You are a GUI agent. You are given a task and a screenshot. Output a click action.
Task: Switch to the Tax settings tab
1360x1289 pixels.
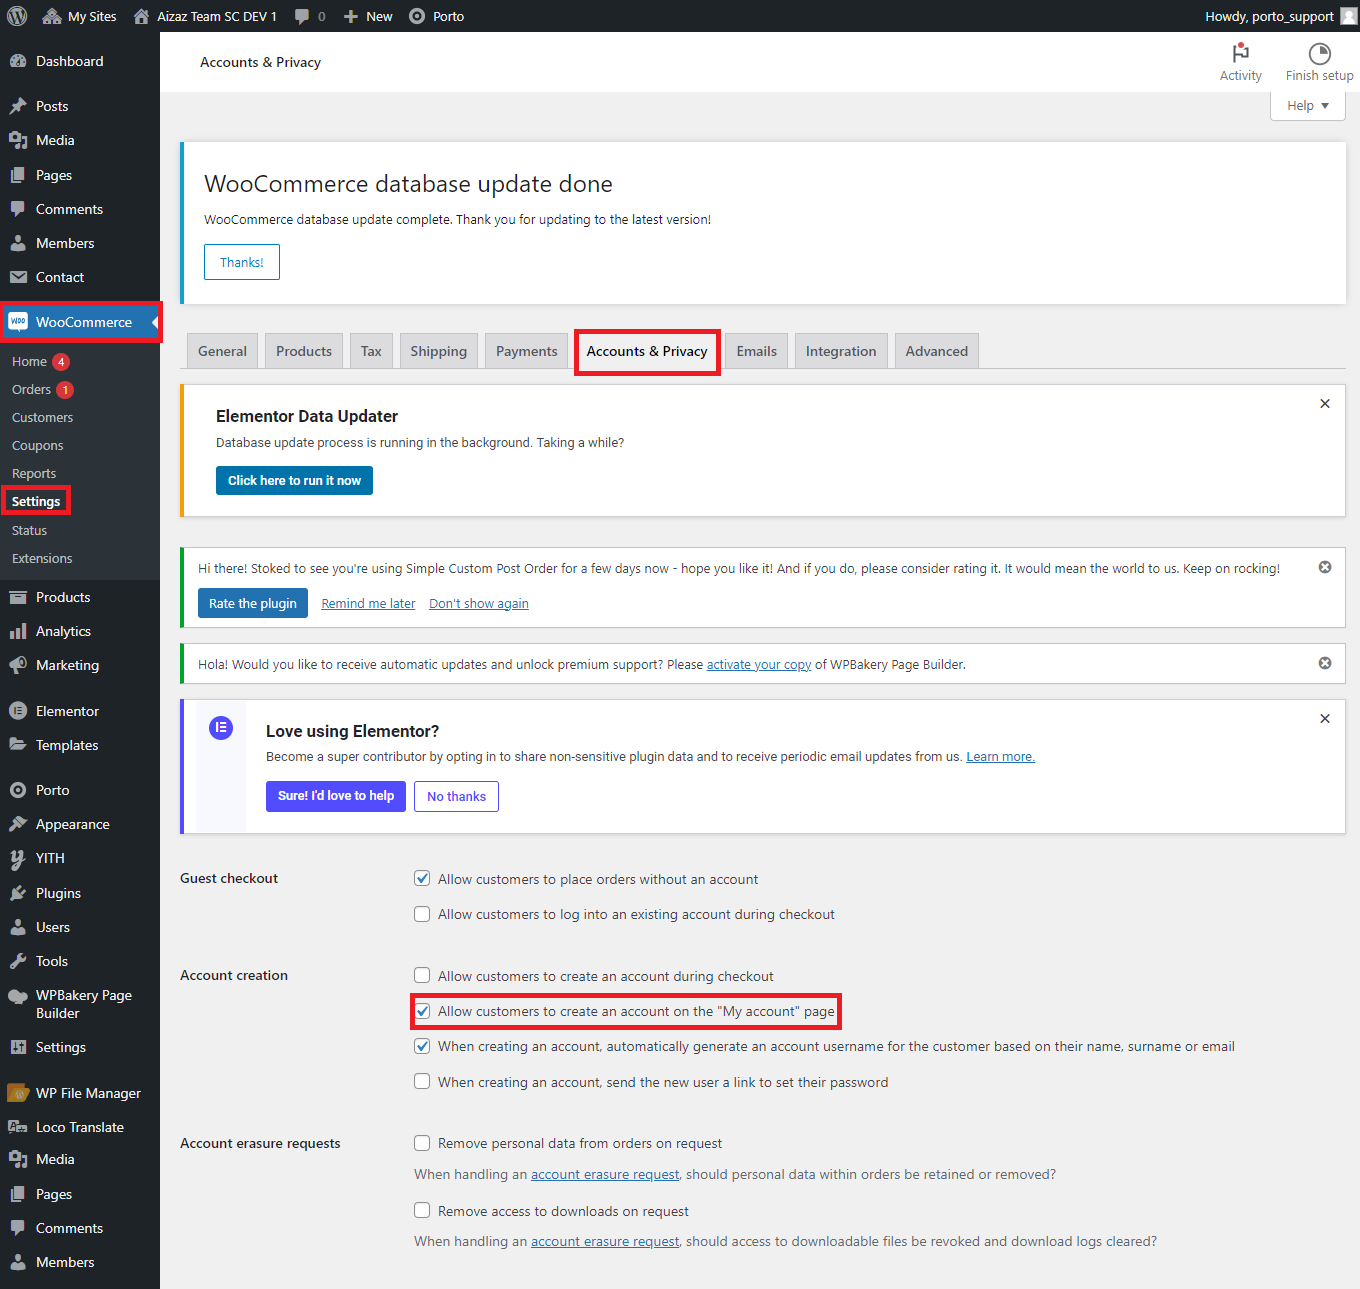tap(371, 351)
